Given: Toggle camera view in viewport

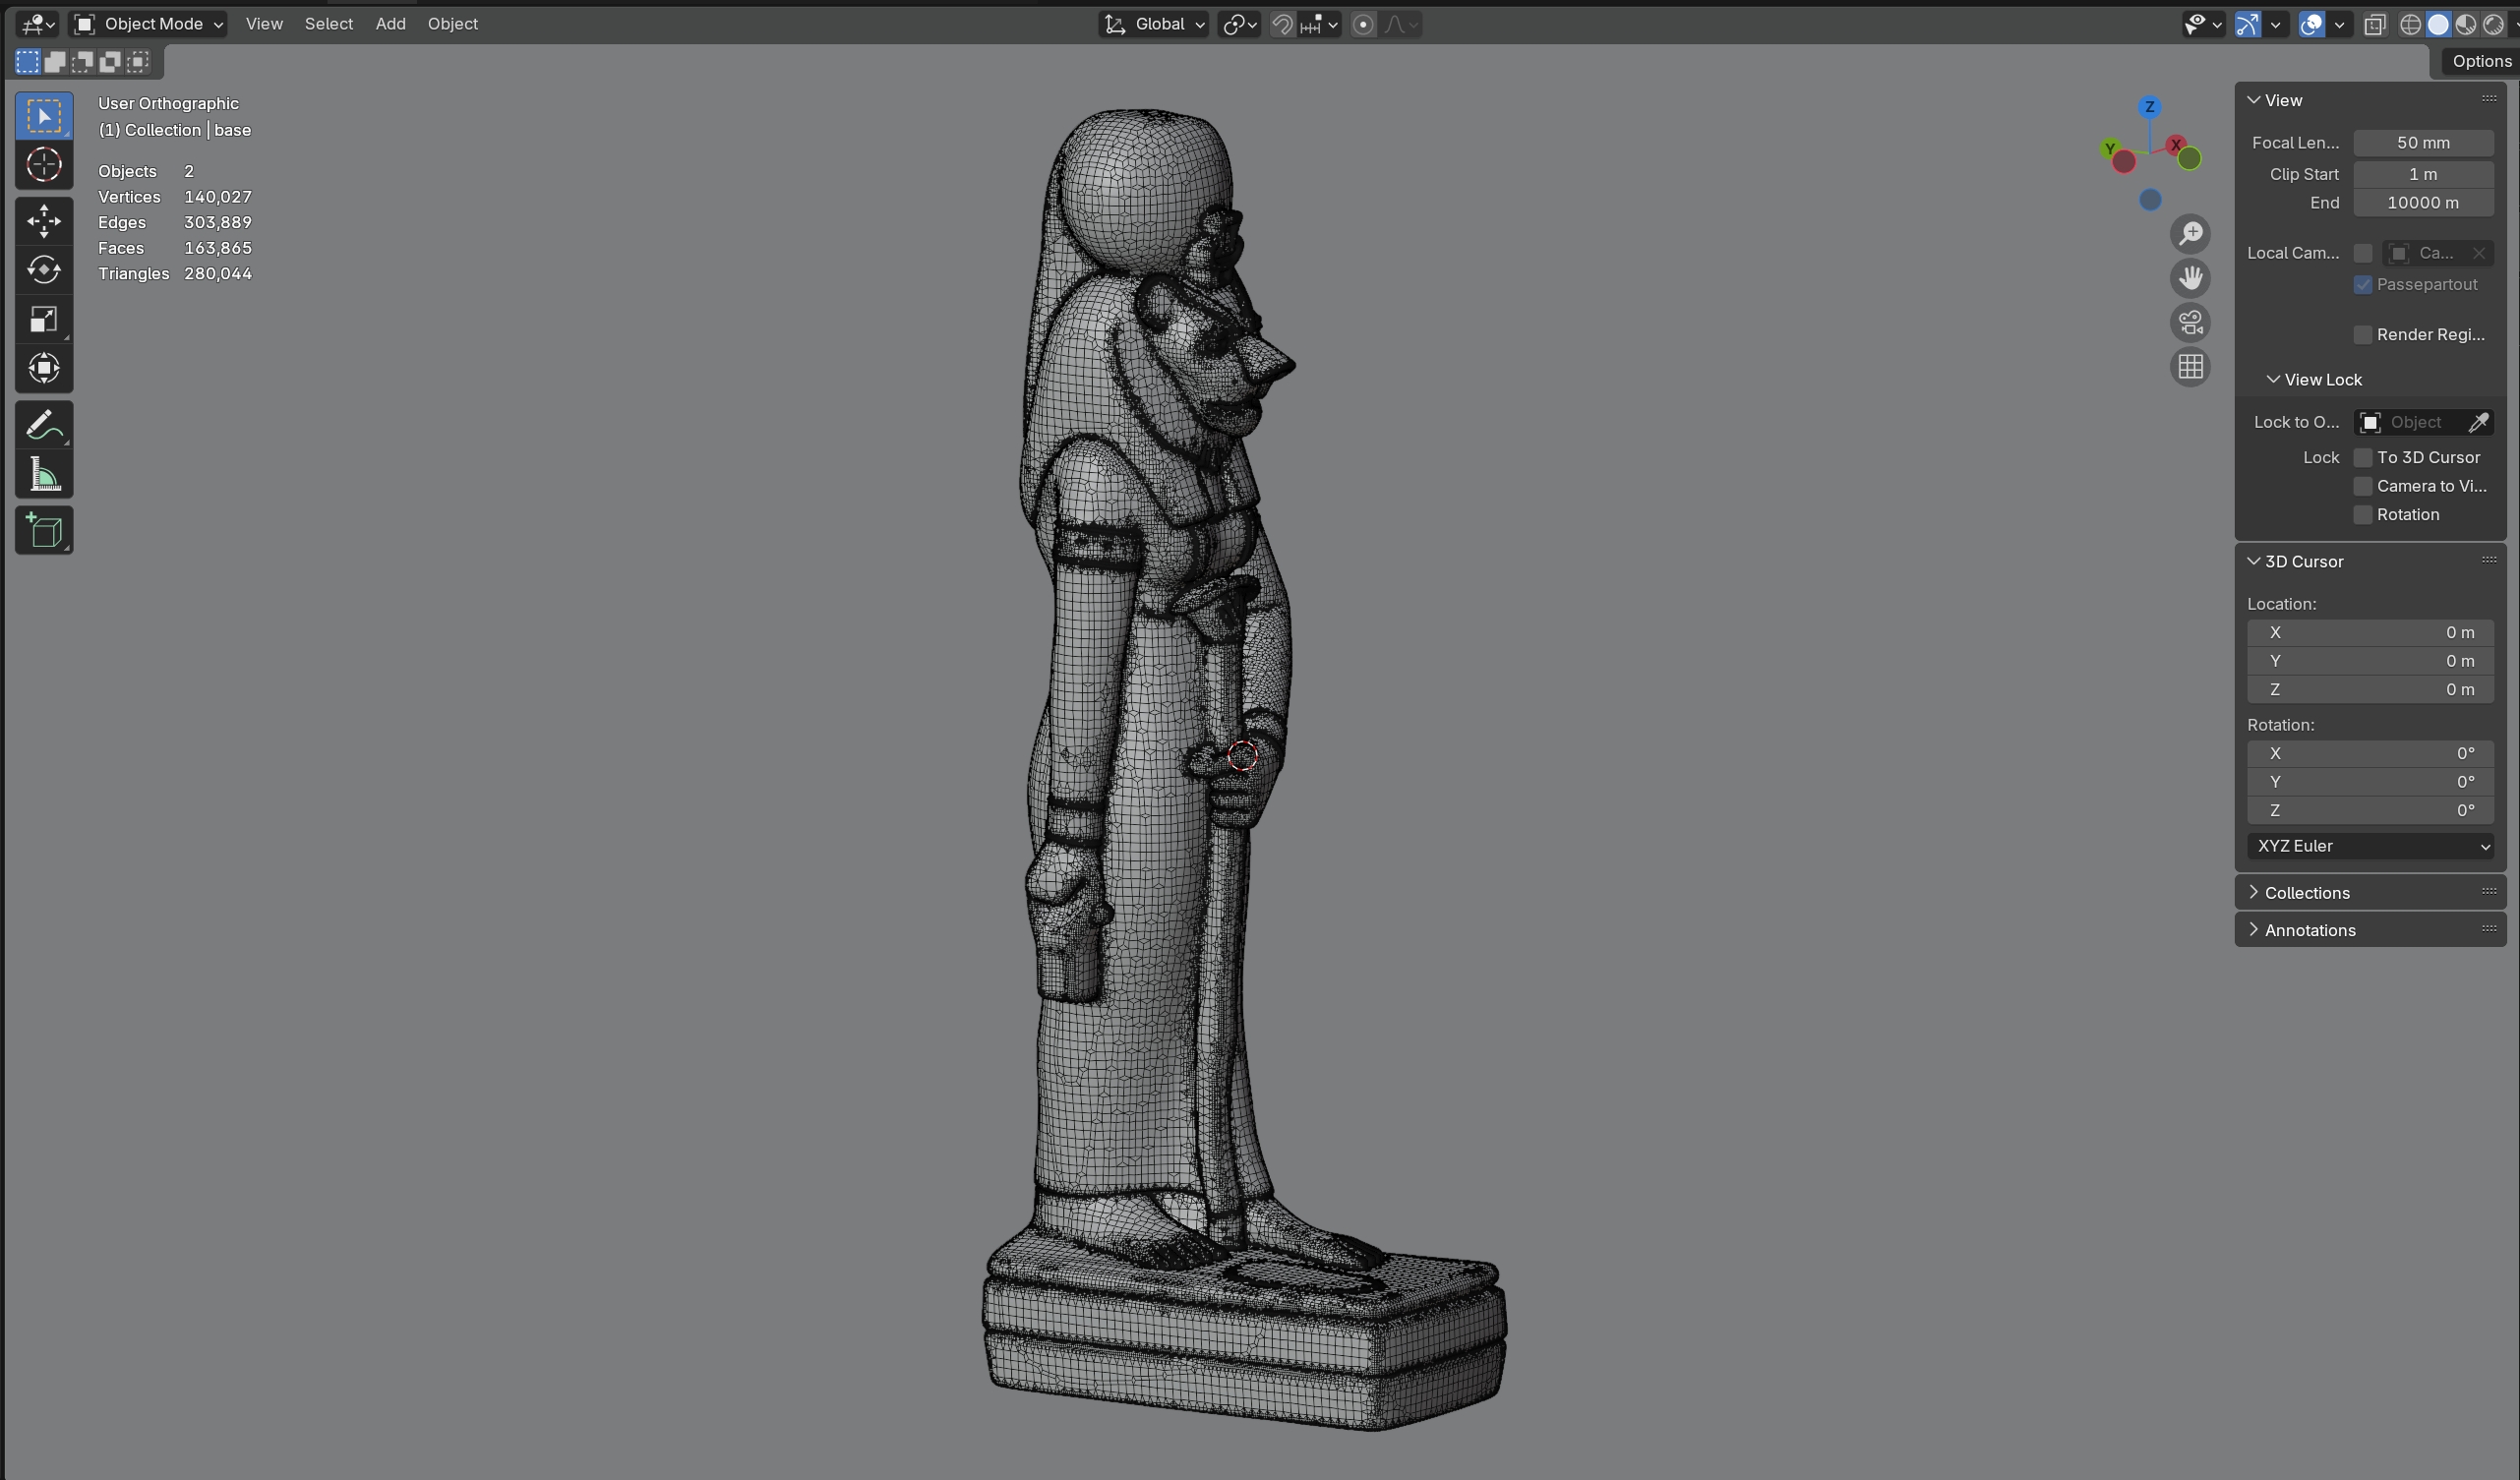Looking at the screenshot, I should click(2190, 323).
